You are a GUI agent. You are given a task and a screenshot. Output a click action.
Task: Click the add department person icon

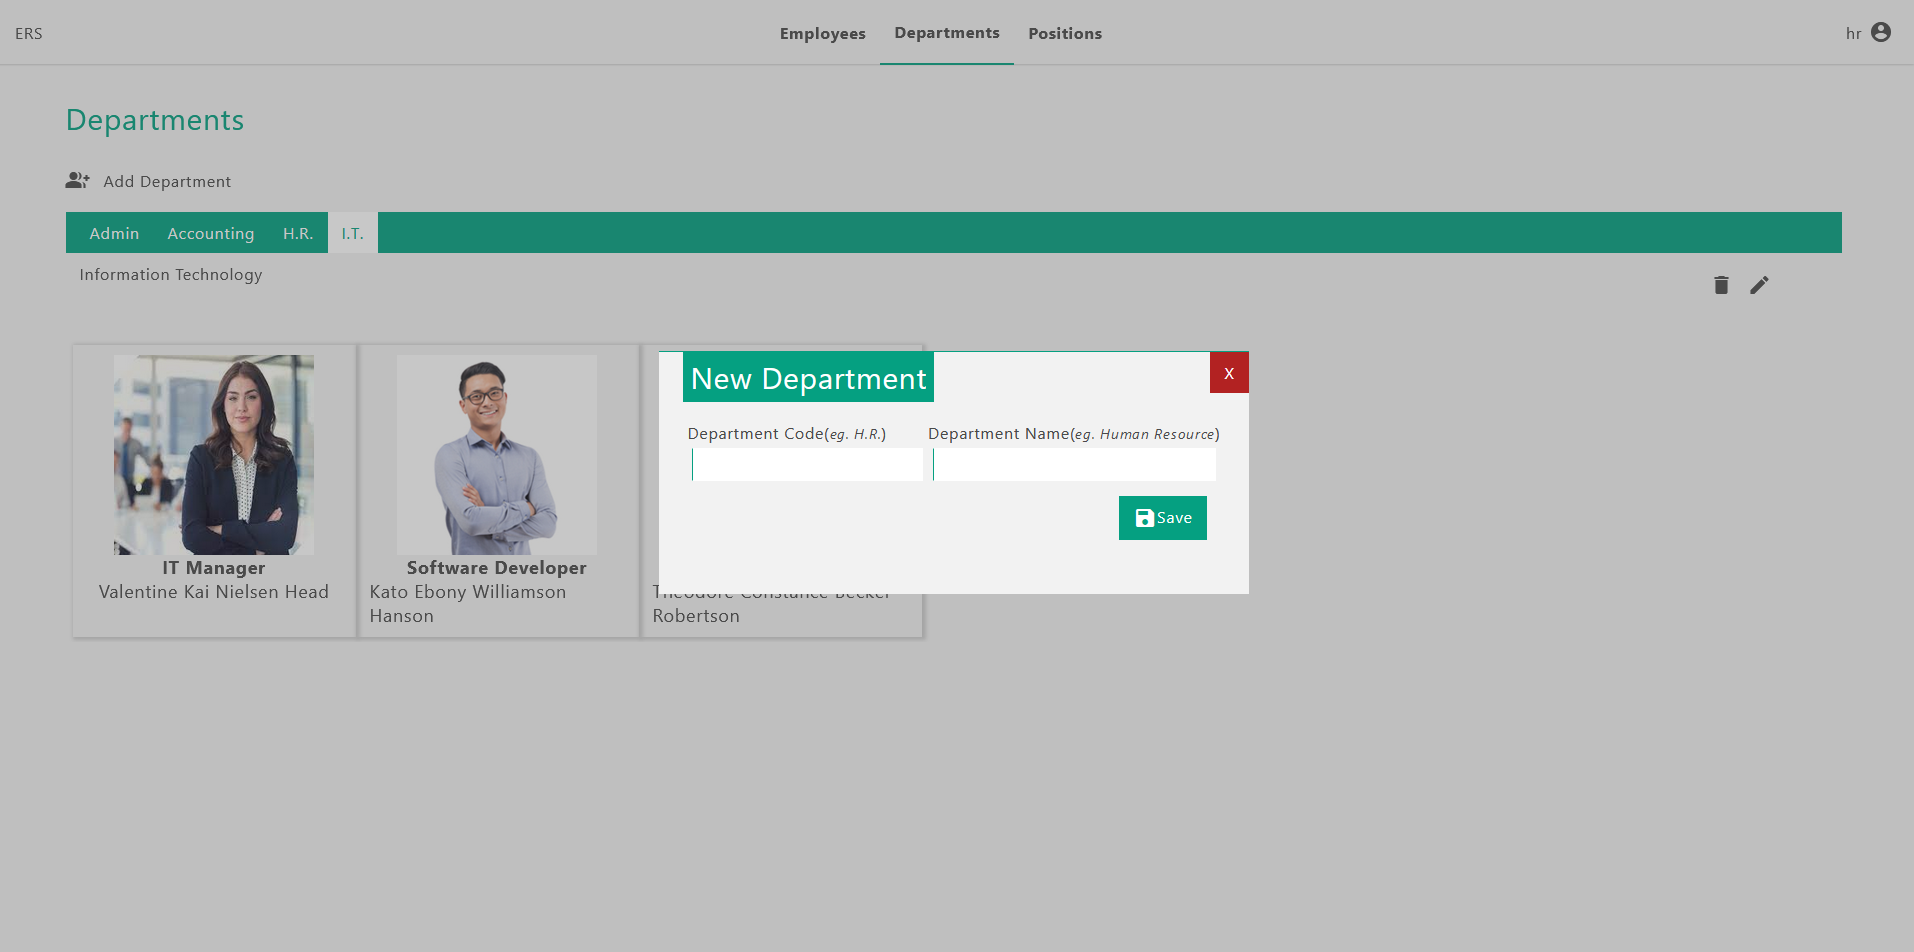[78, 181]
